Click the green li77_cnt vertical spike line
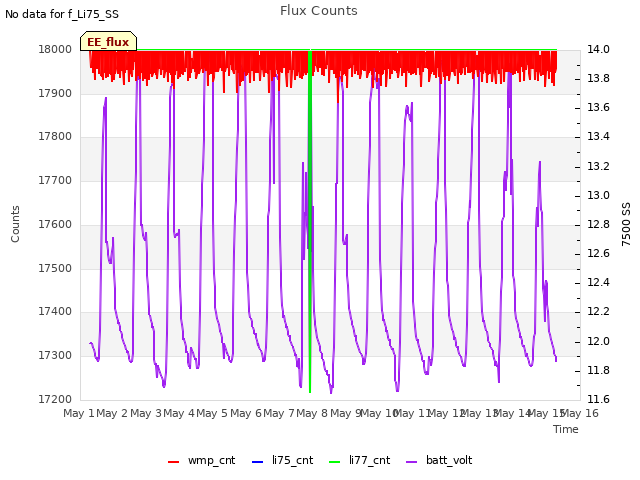The image size is (640, 480). [310, 220]
